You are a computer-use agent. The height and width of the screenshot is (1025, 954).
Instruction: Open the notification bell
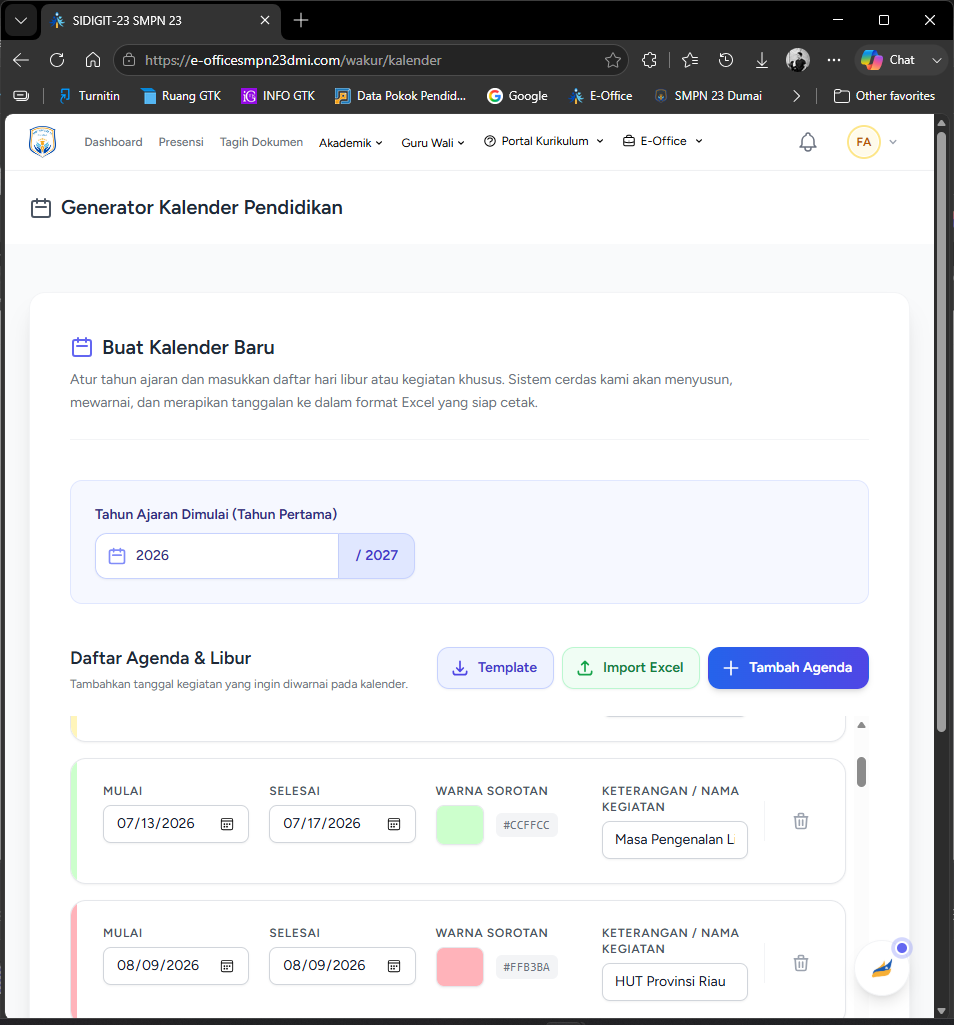click(808, 142)
